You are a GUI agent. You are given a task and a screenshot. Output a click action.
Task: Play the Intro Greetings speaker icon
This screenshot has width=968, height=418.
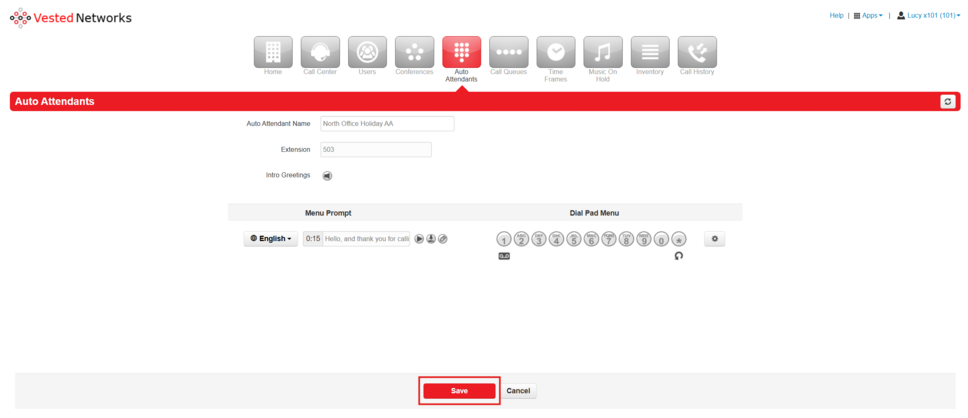click(327, 176)
